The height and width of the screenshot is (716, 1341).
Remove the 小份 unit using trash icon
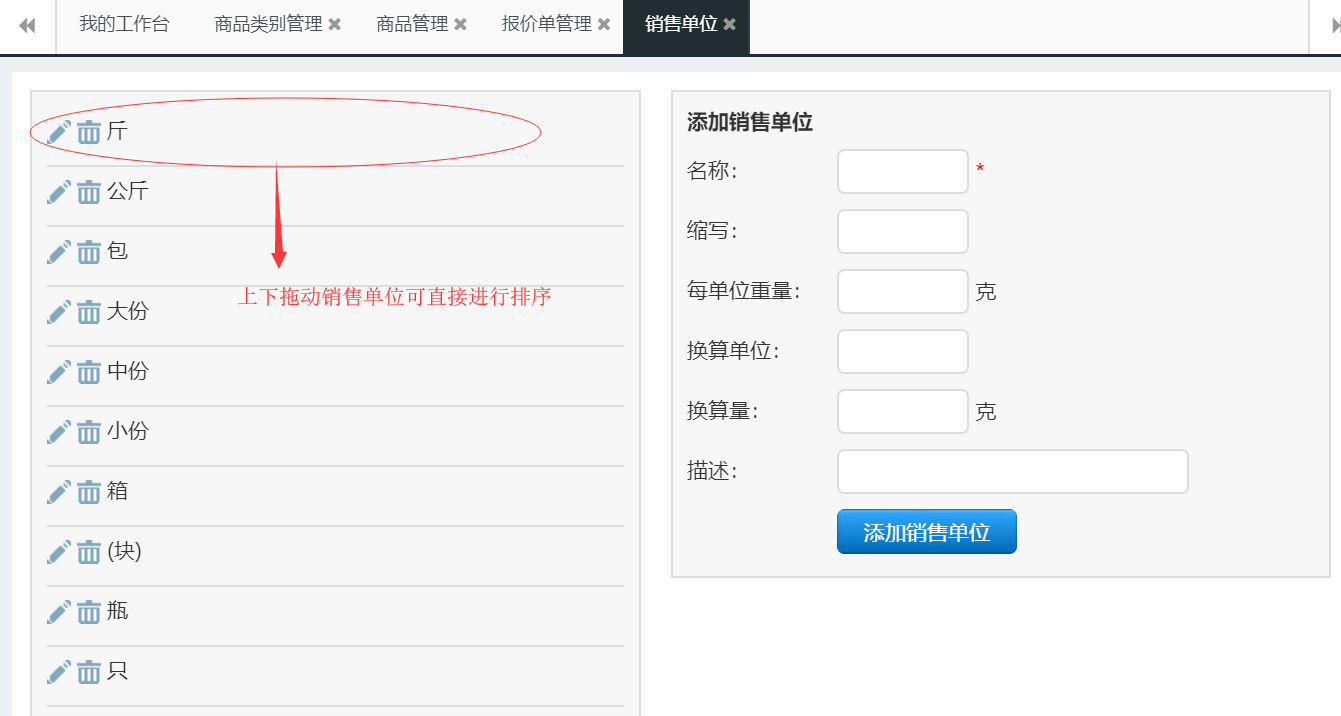[x=89, y=432]
